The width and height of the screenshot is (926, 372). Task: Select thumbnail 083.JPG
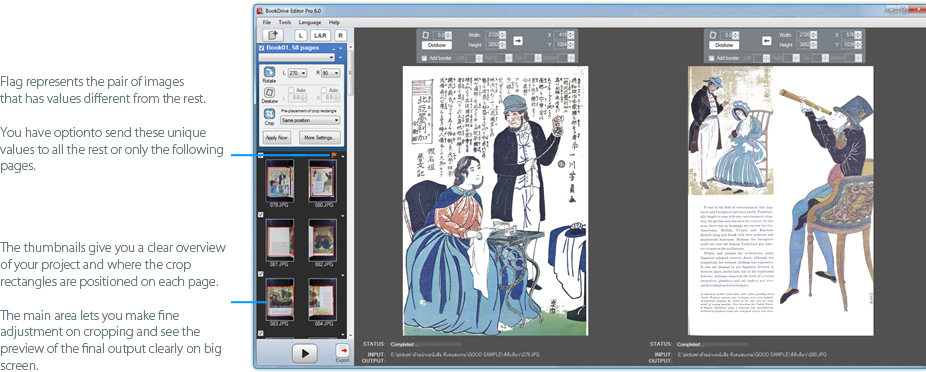[280, 299]
